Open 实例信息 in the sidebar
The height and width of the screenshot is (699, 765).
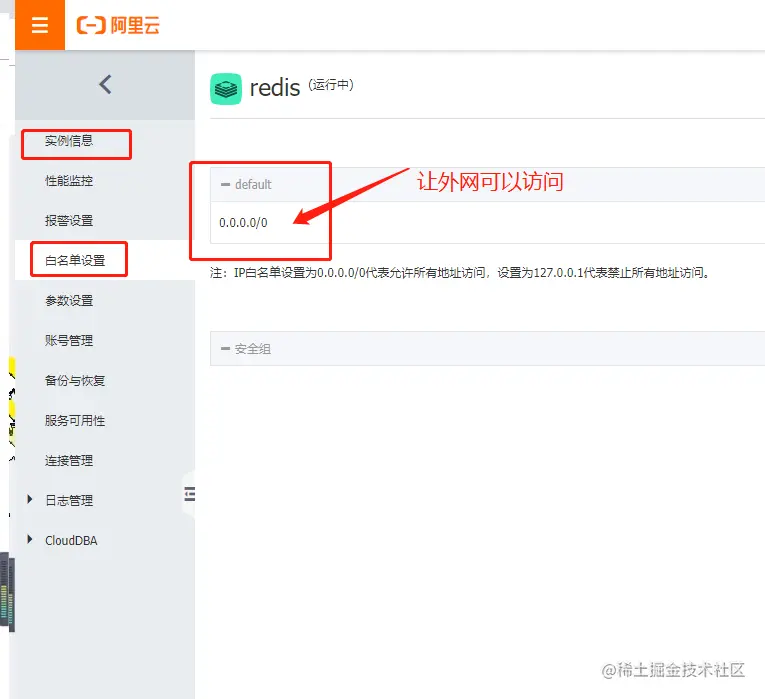tap(69, 141)
